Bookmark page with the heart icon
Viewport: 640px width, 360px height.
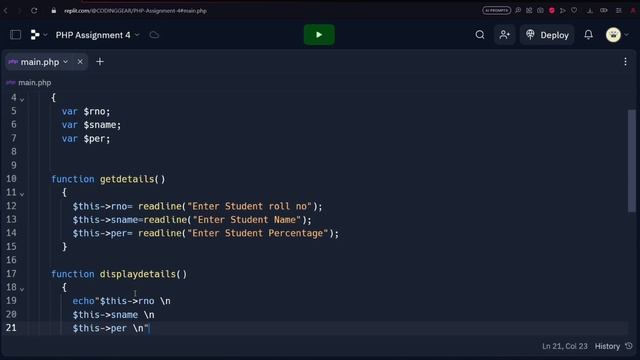point(574,10)
